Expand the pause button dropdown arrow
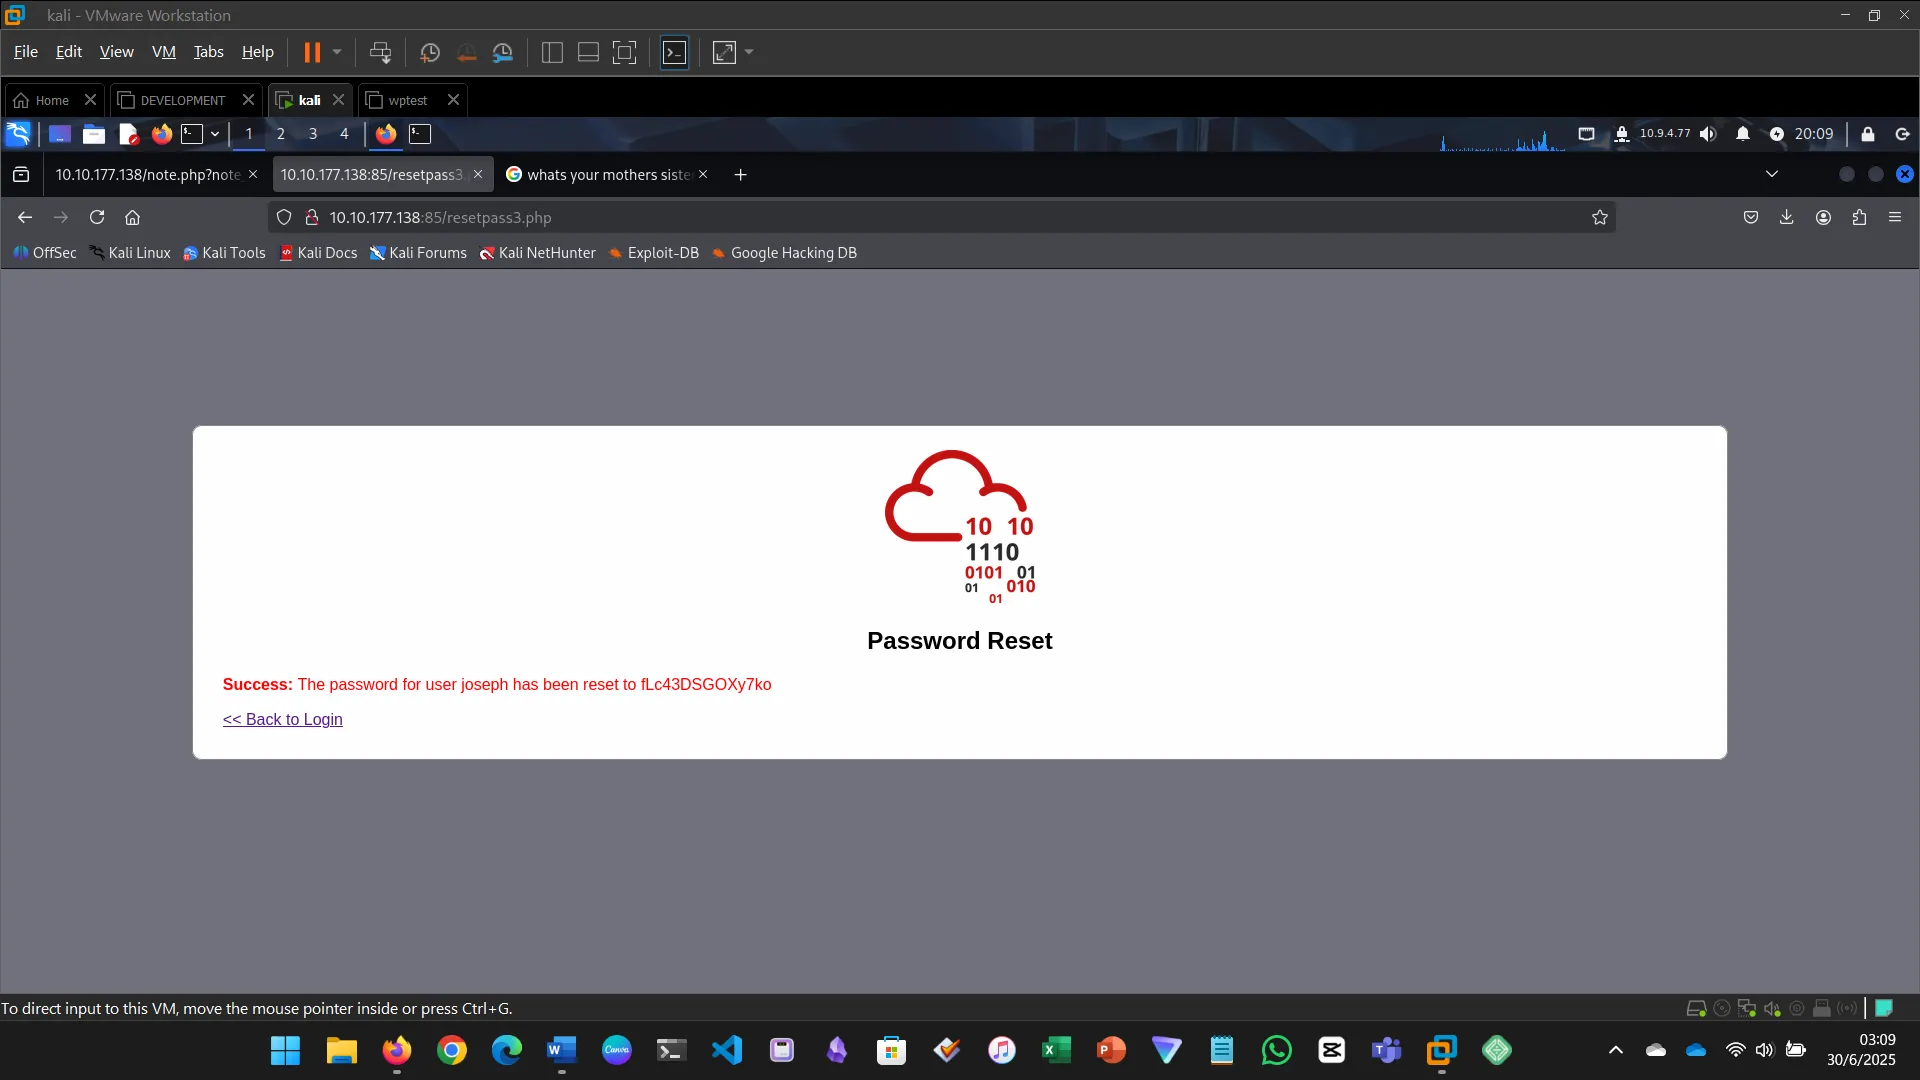 (337, 52)
